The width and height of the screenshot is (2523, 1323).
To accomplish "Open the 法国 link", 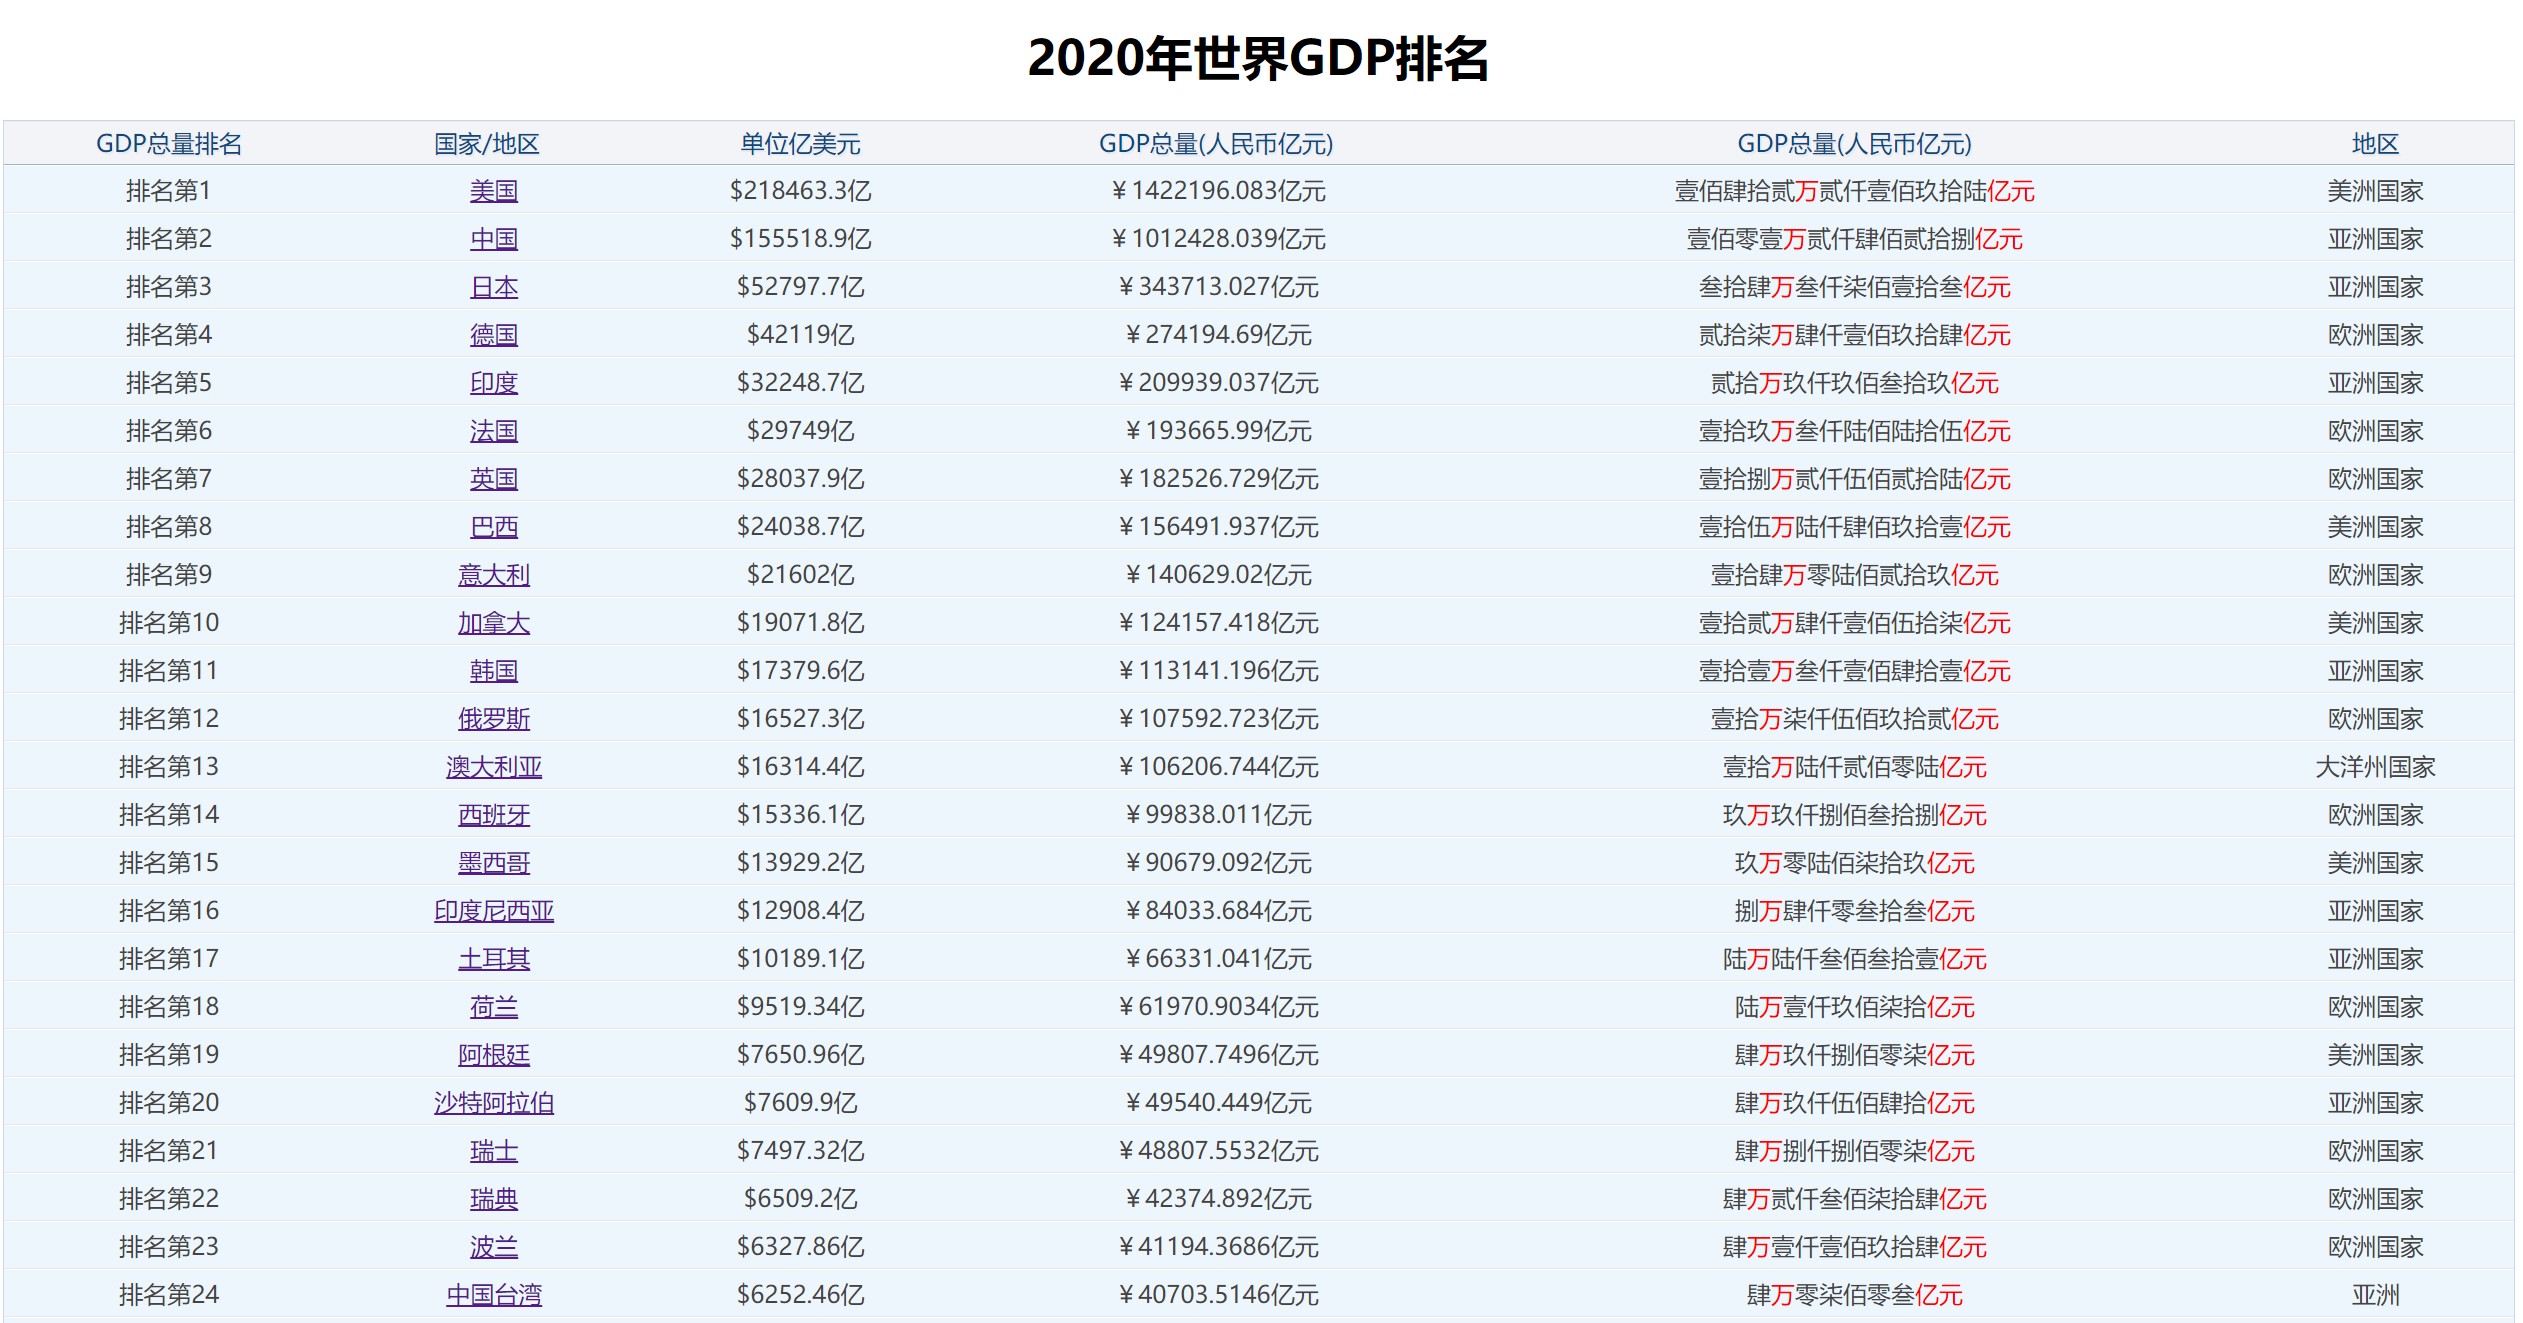I will (x=494, y=431).
